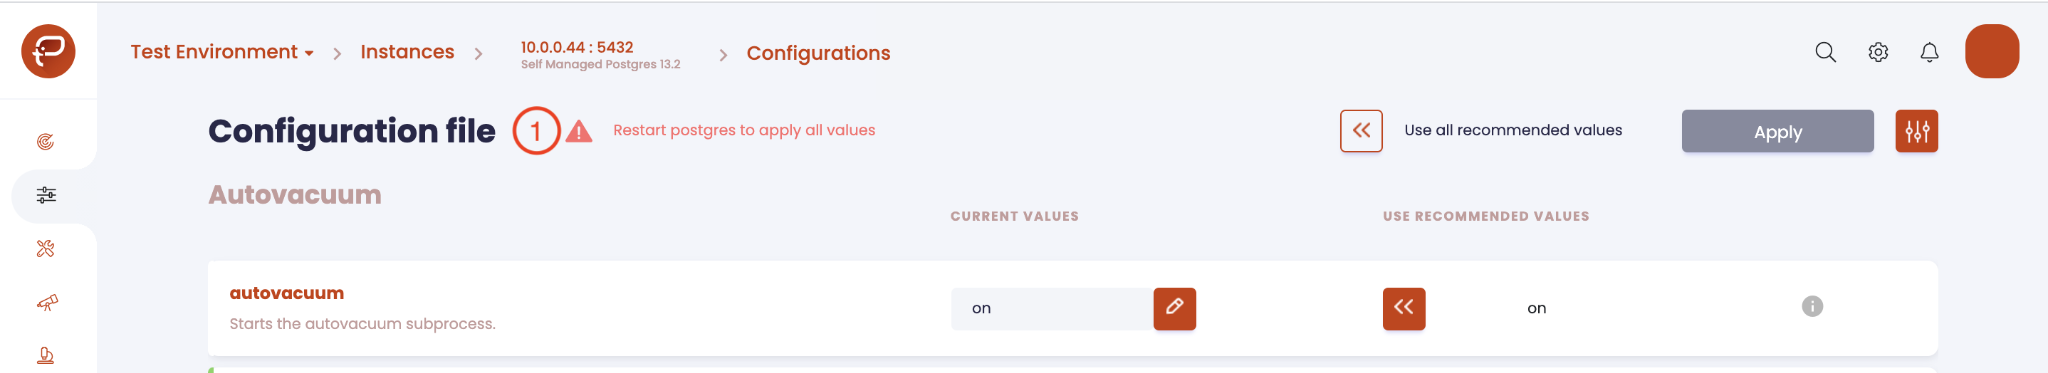
Task: Click the orange user avatar
Action: click(1992, 51)
